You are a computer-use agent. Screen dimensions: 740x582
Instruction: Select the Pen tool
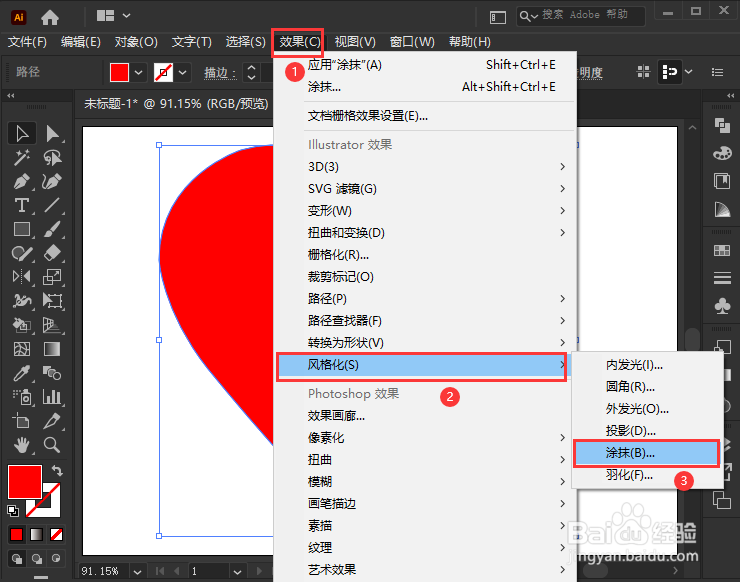pos(22,182)
